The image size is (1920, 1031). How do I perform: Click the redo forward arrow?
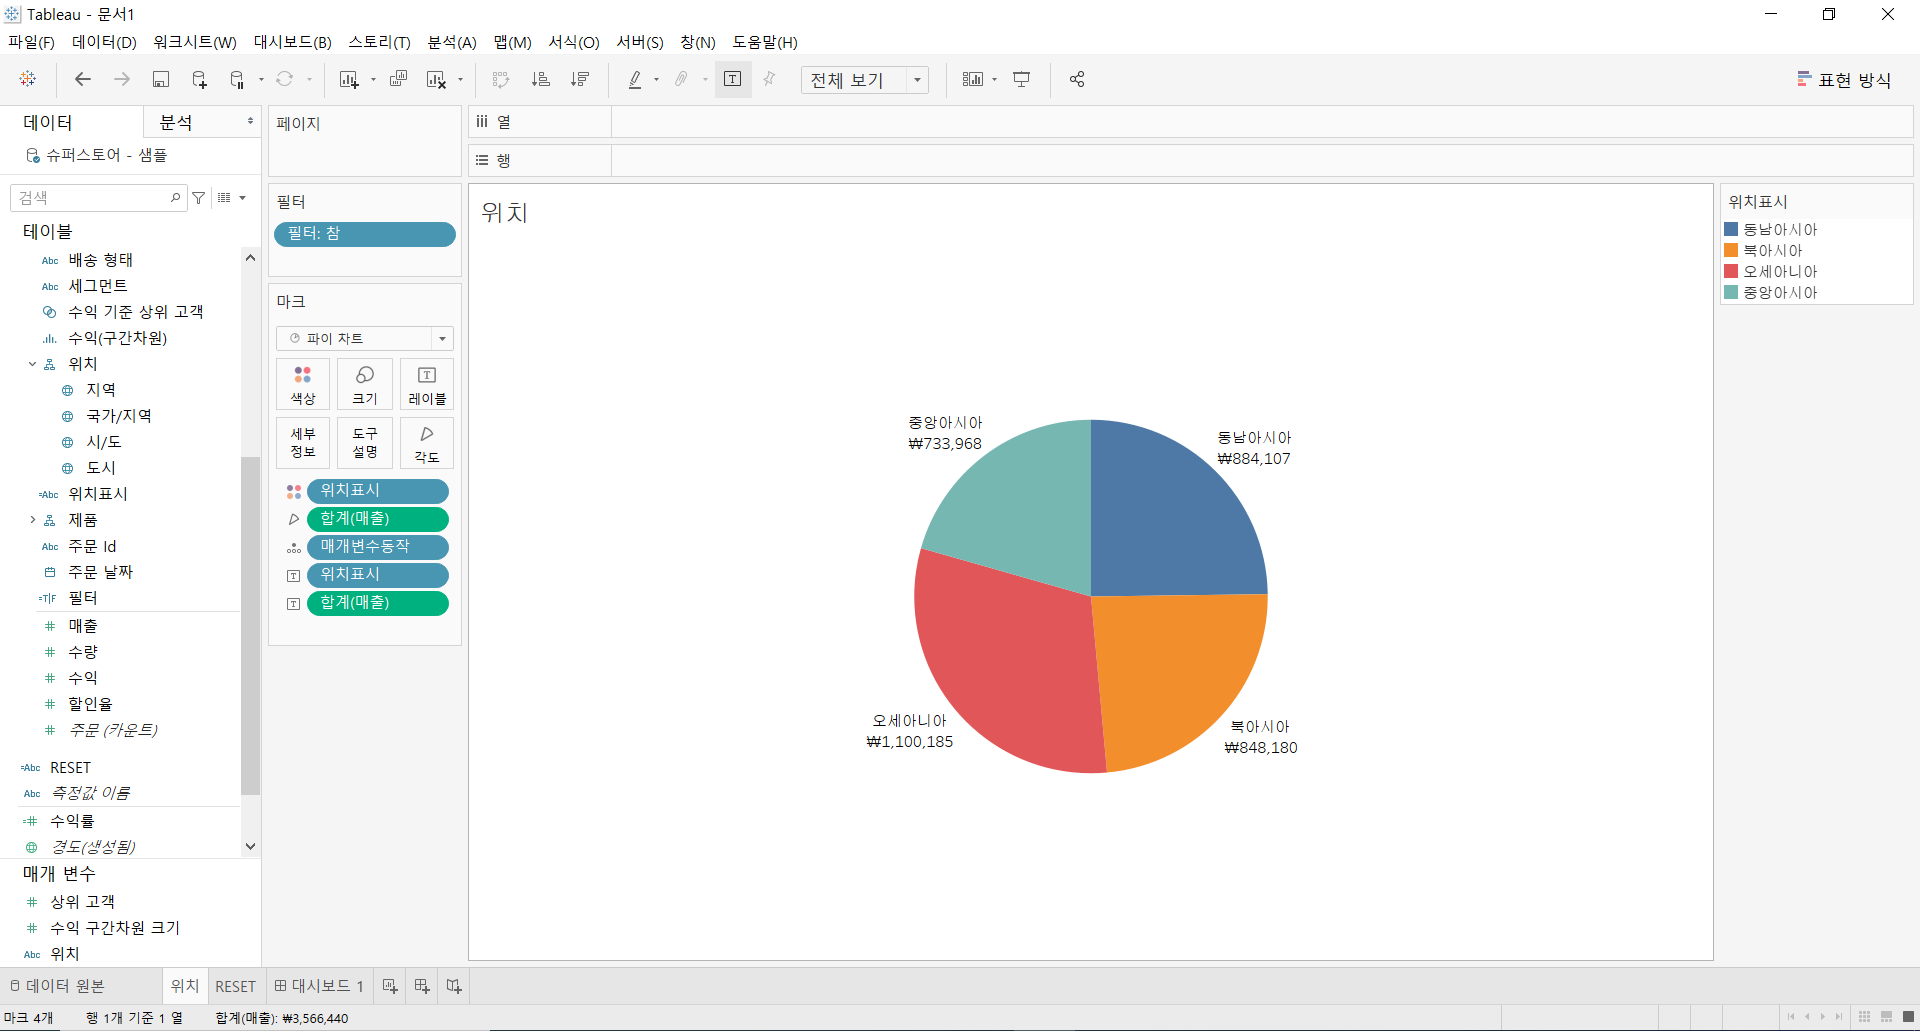coord(122,79)
